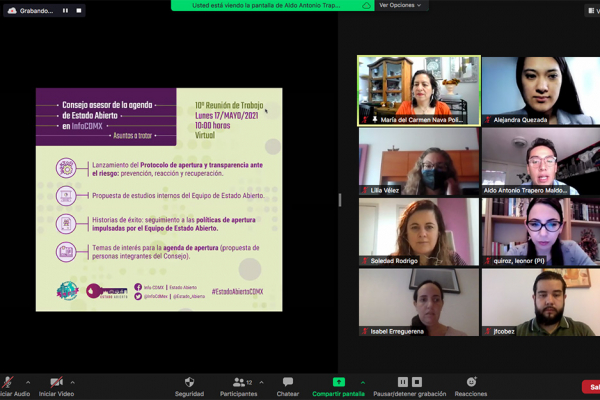The image size is (600, 400).
Task: Select María del Carmen Nava video tile
Action: (419, 90)
